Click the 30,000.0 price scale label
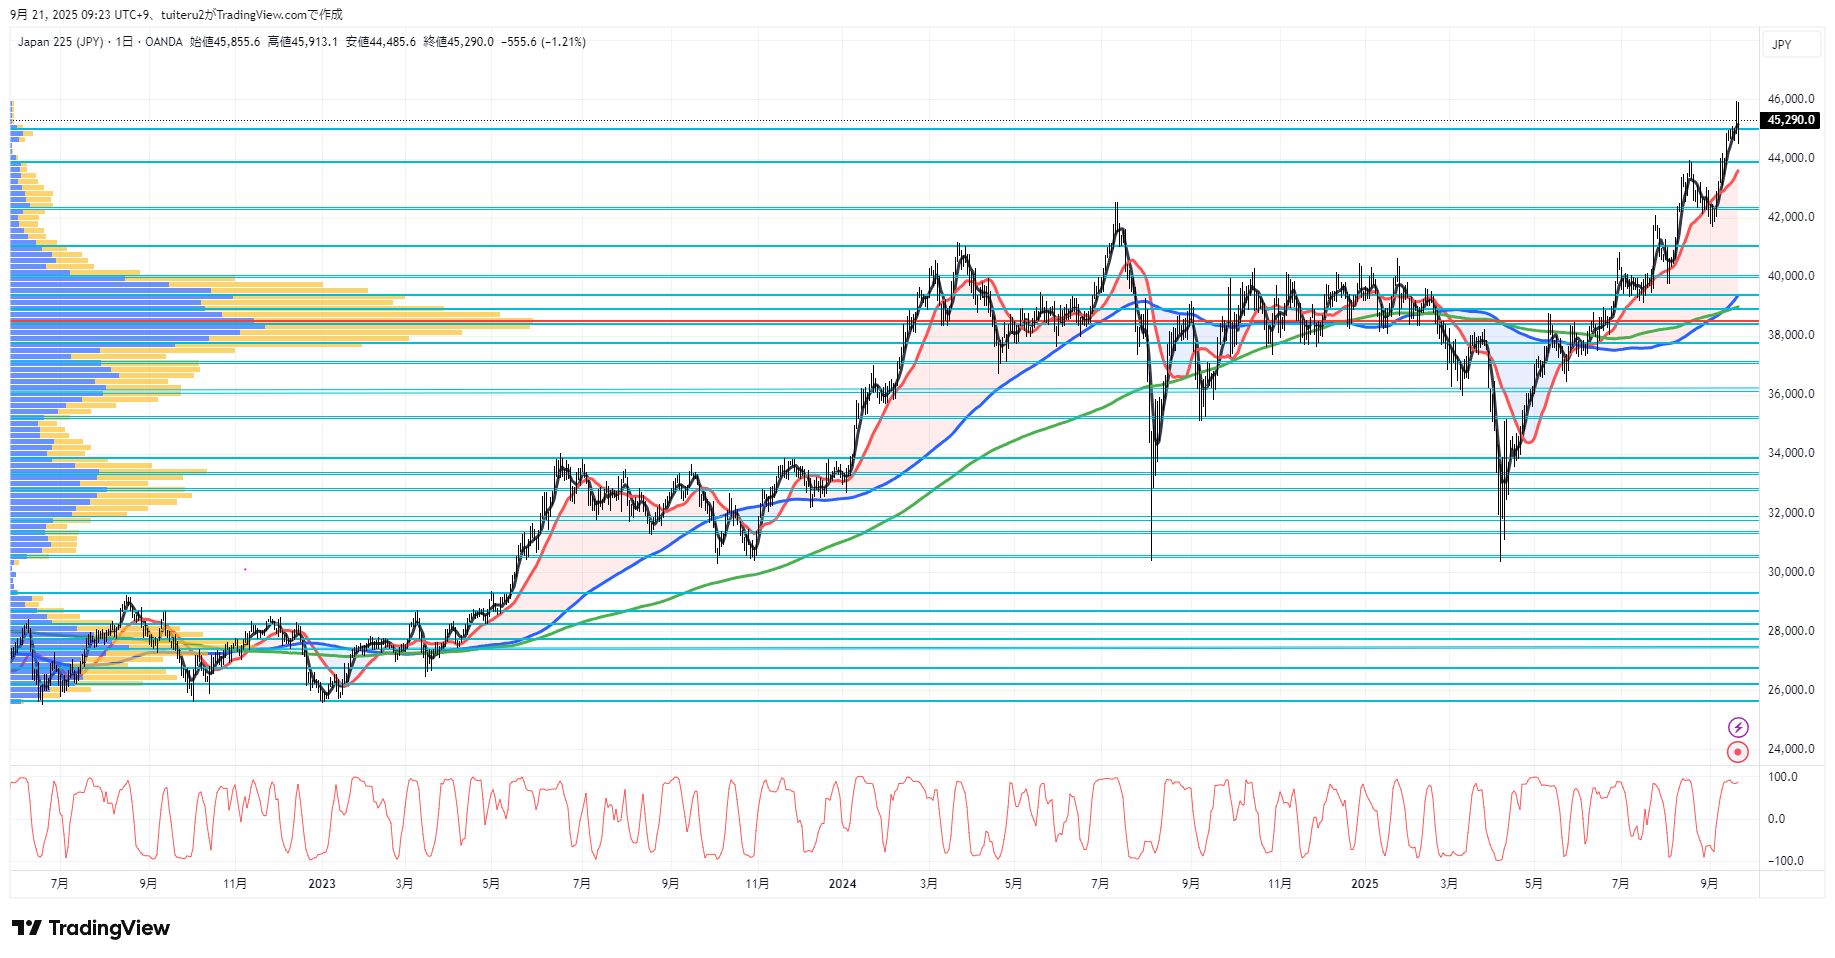Screen dimensions: 1835x958 click(1790, 572)
